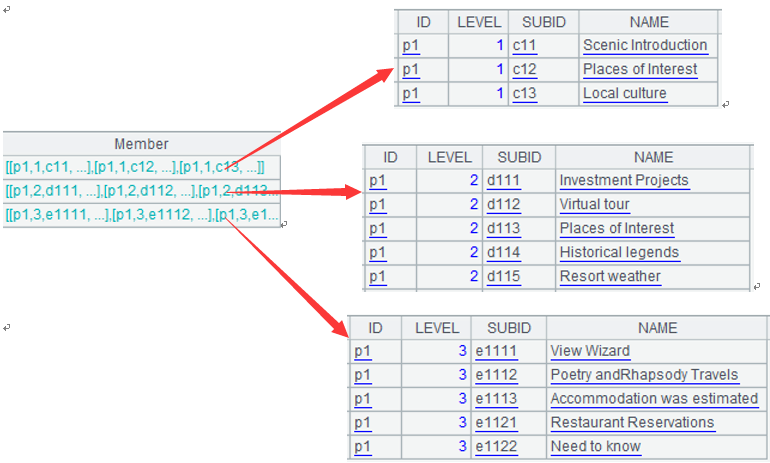
Task: Select the Historical legends name link
Action: pos(619,252)
